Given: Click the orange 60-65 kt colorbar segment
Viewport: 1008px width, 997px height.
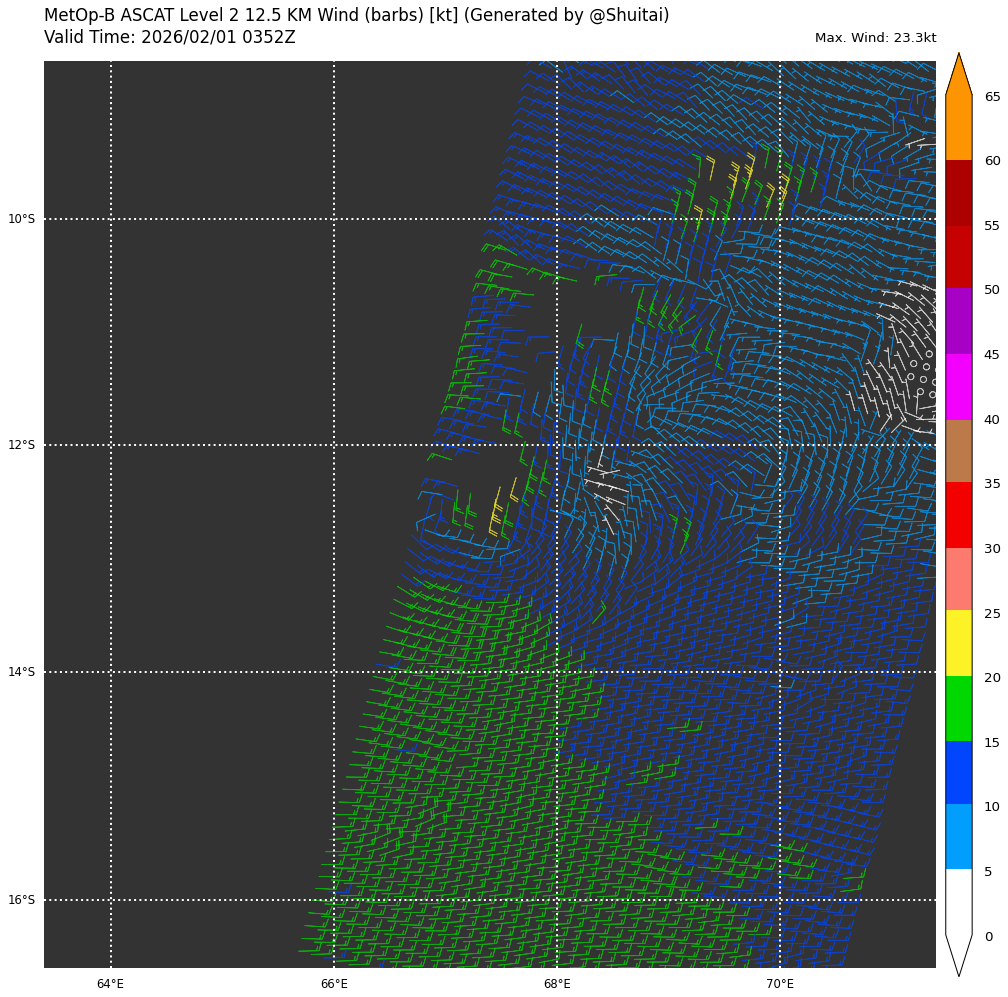Looking at the screenshot, I should point(958,128).
